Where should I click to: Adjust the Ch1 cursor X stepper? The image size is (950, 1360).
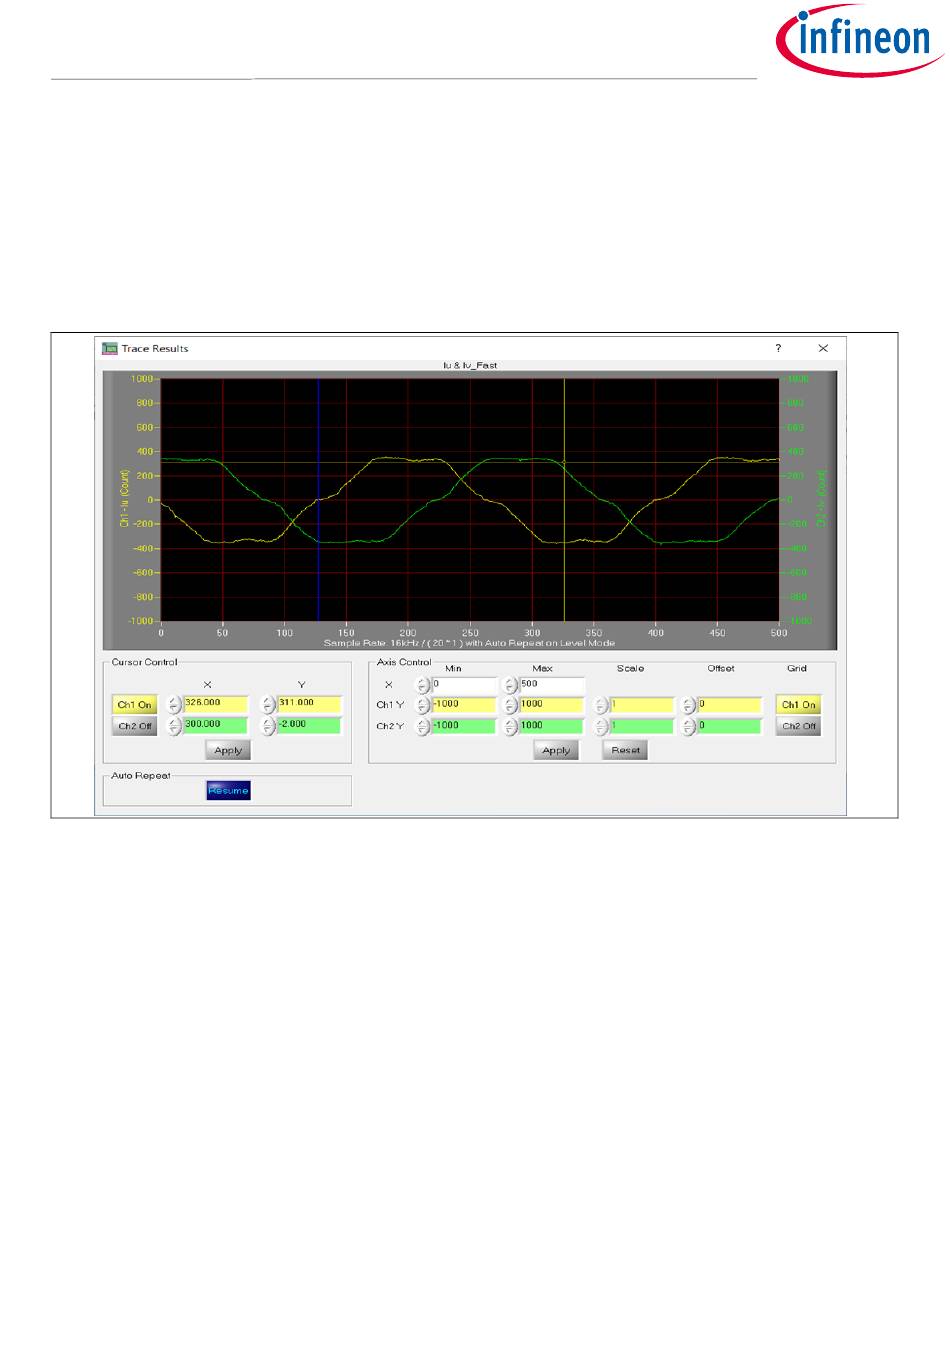point(175,705)
